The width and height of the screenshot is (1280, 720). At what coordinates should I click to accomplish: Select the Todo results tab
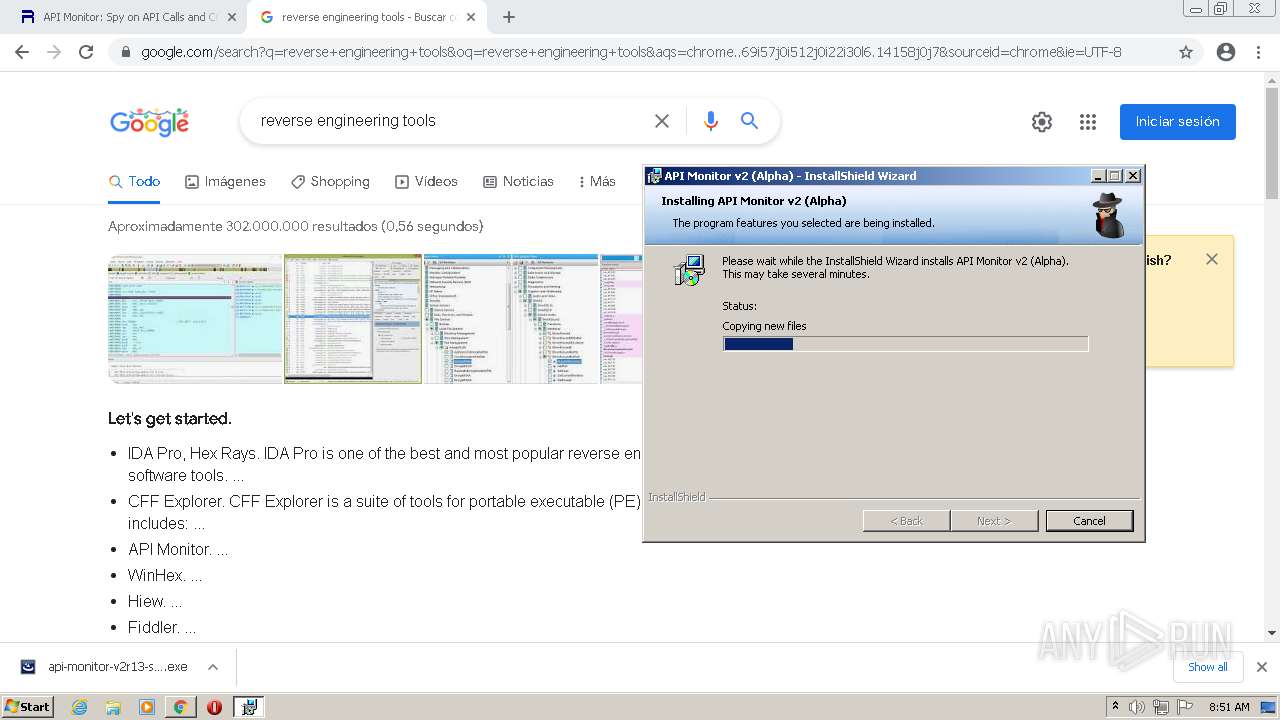pos(134,182)
